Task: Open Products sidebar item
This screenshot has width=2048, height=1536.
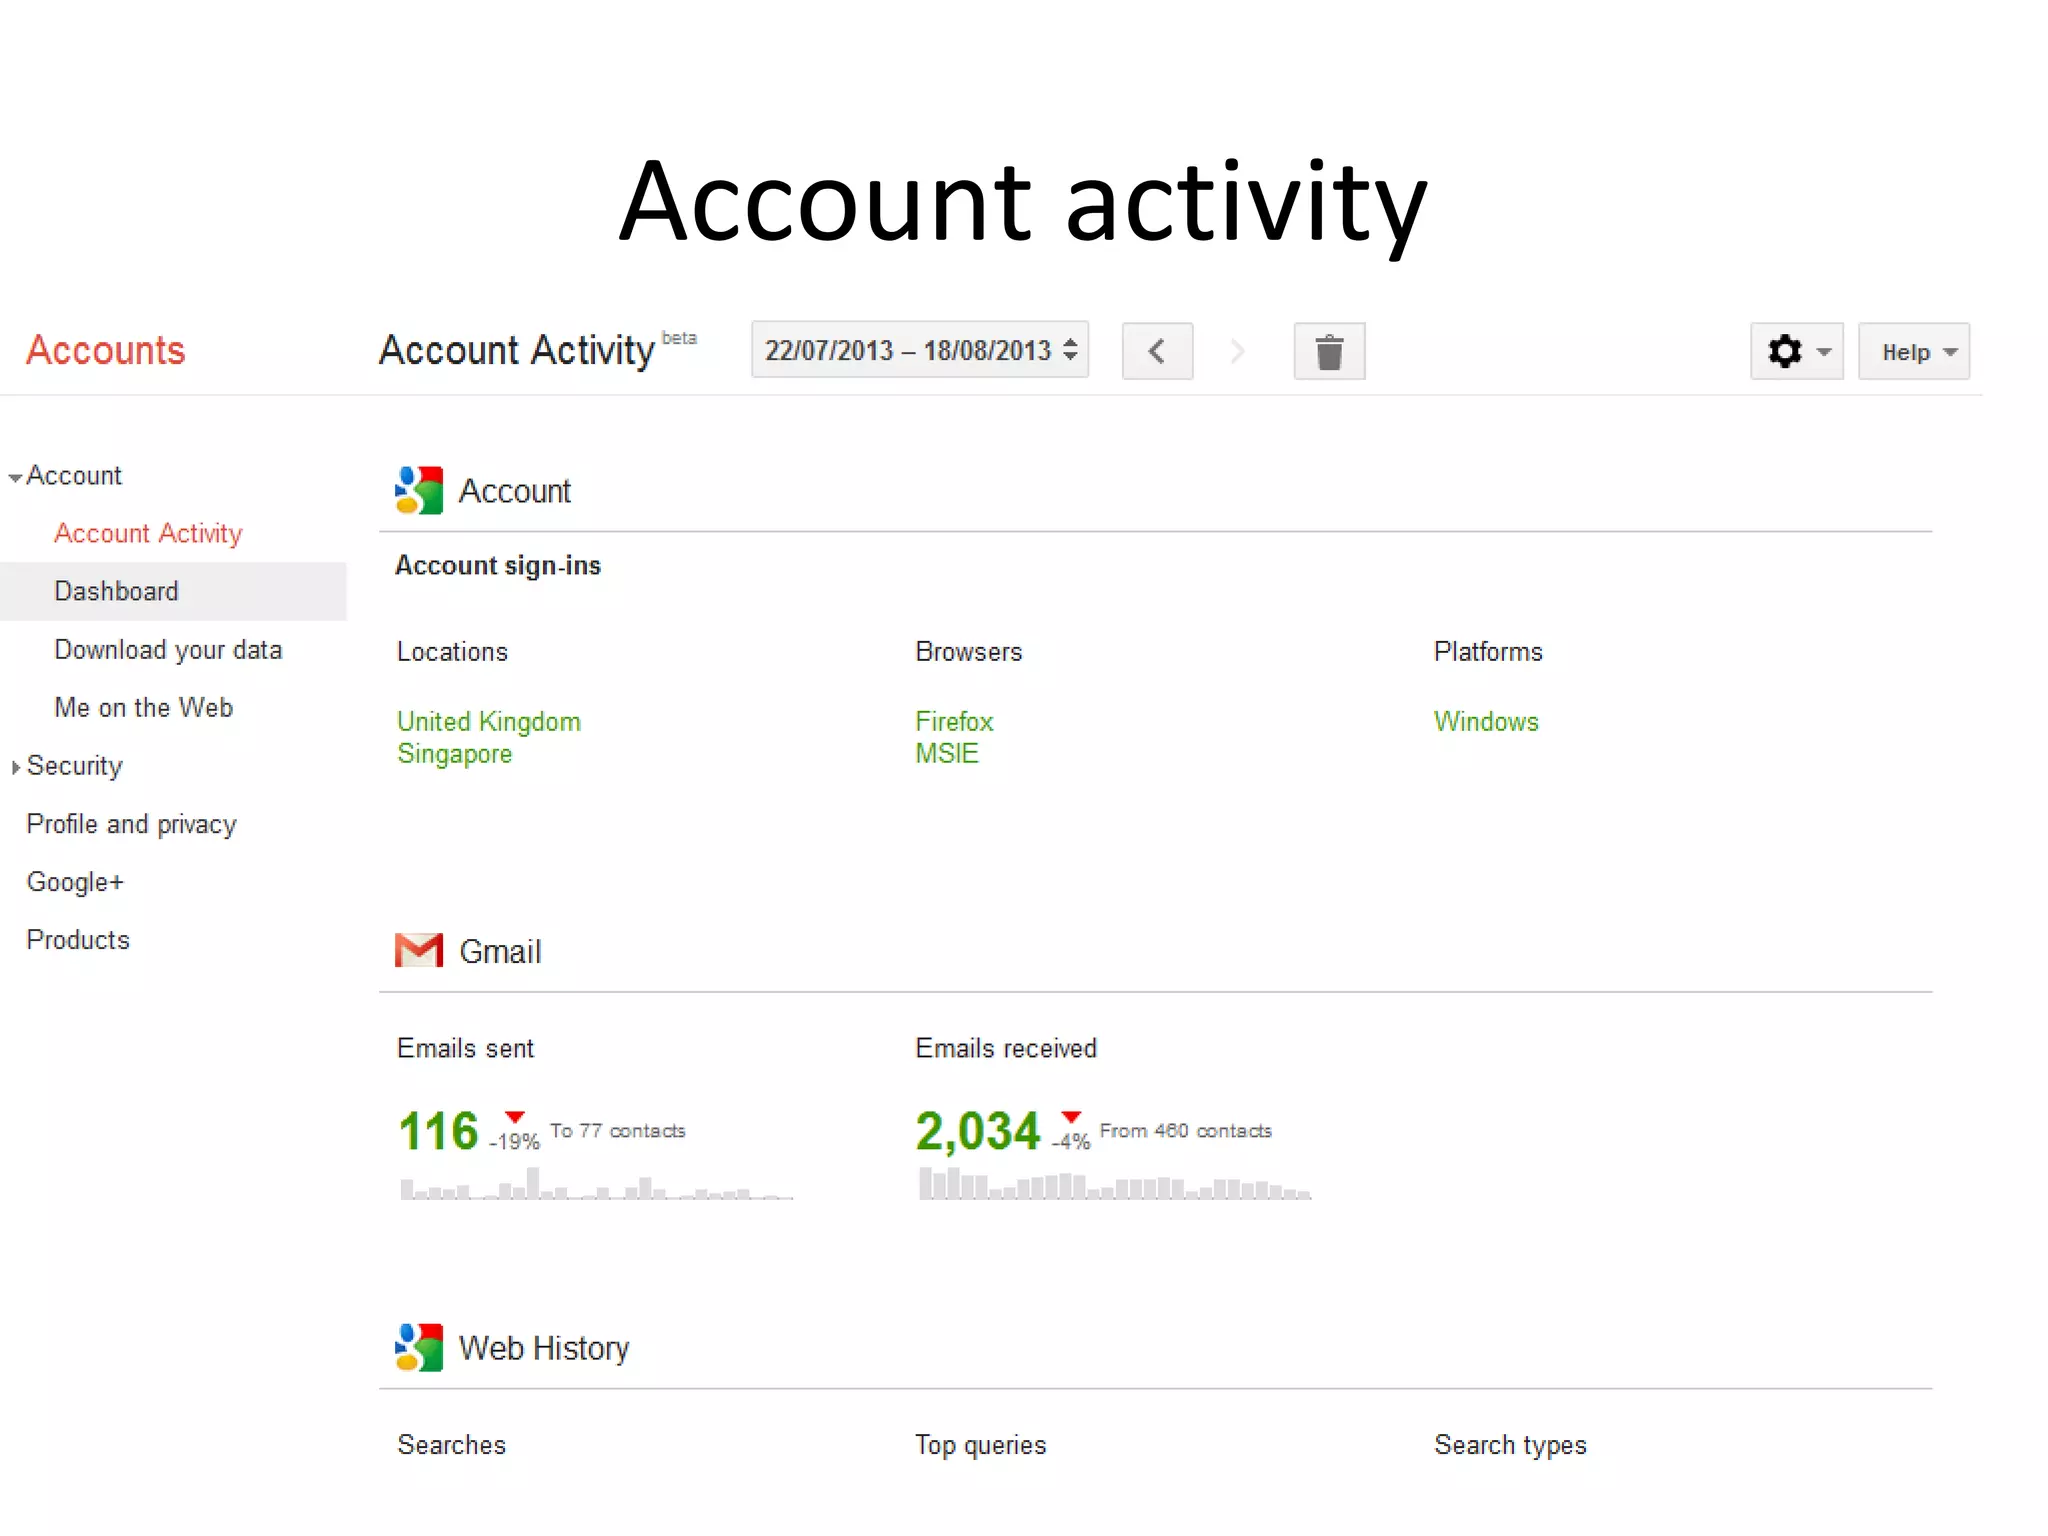Action: coord(78,940)
